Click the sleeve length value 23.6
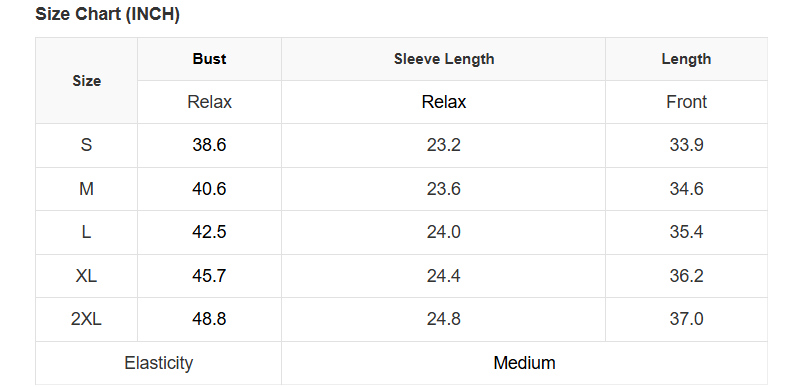The width and height of the screenshot is (801, 387). click(x=443, y=189)
